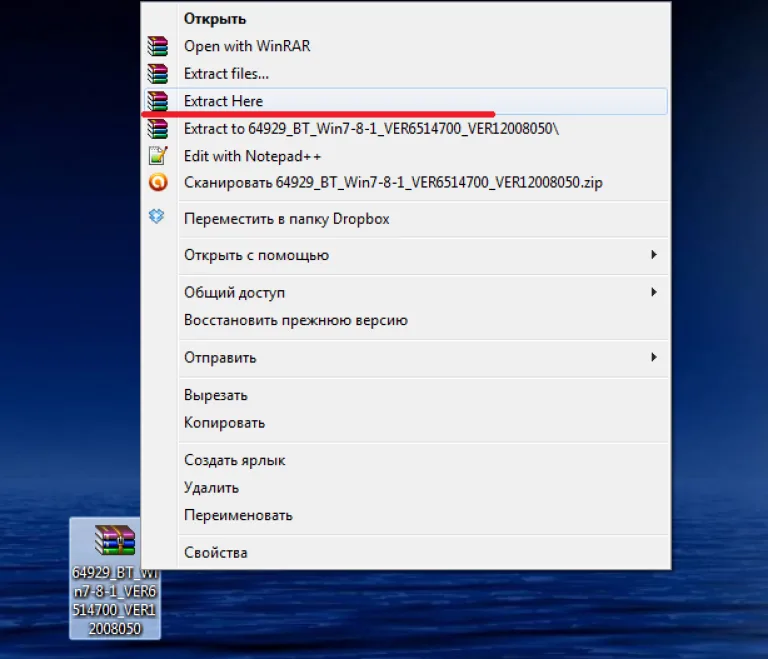Click WinRAR icon beside Extract Here
The width and height of the screenshot is (768, 659).
[158, 100]
